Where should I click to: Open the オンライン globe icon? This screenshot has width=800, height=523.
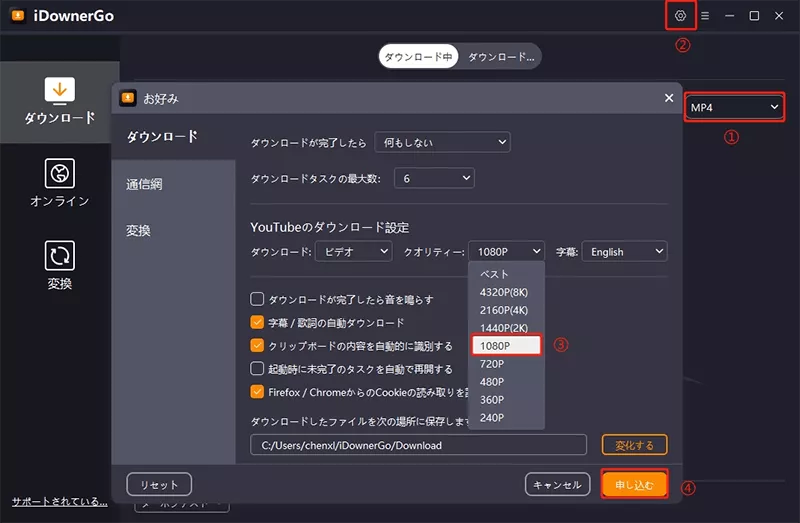59,172
